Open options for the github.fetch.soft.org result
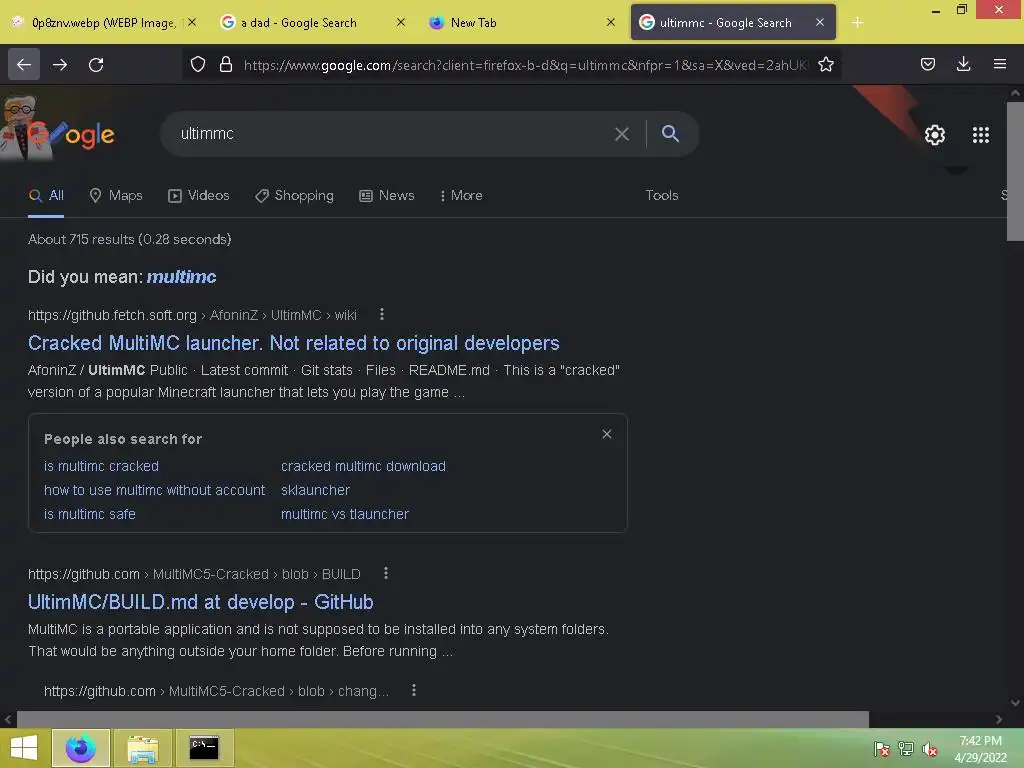Image resolution: width=1024 pixels, height=768 pixels. pos(382,315)
